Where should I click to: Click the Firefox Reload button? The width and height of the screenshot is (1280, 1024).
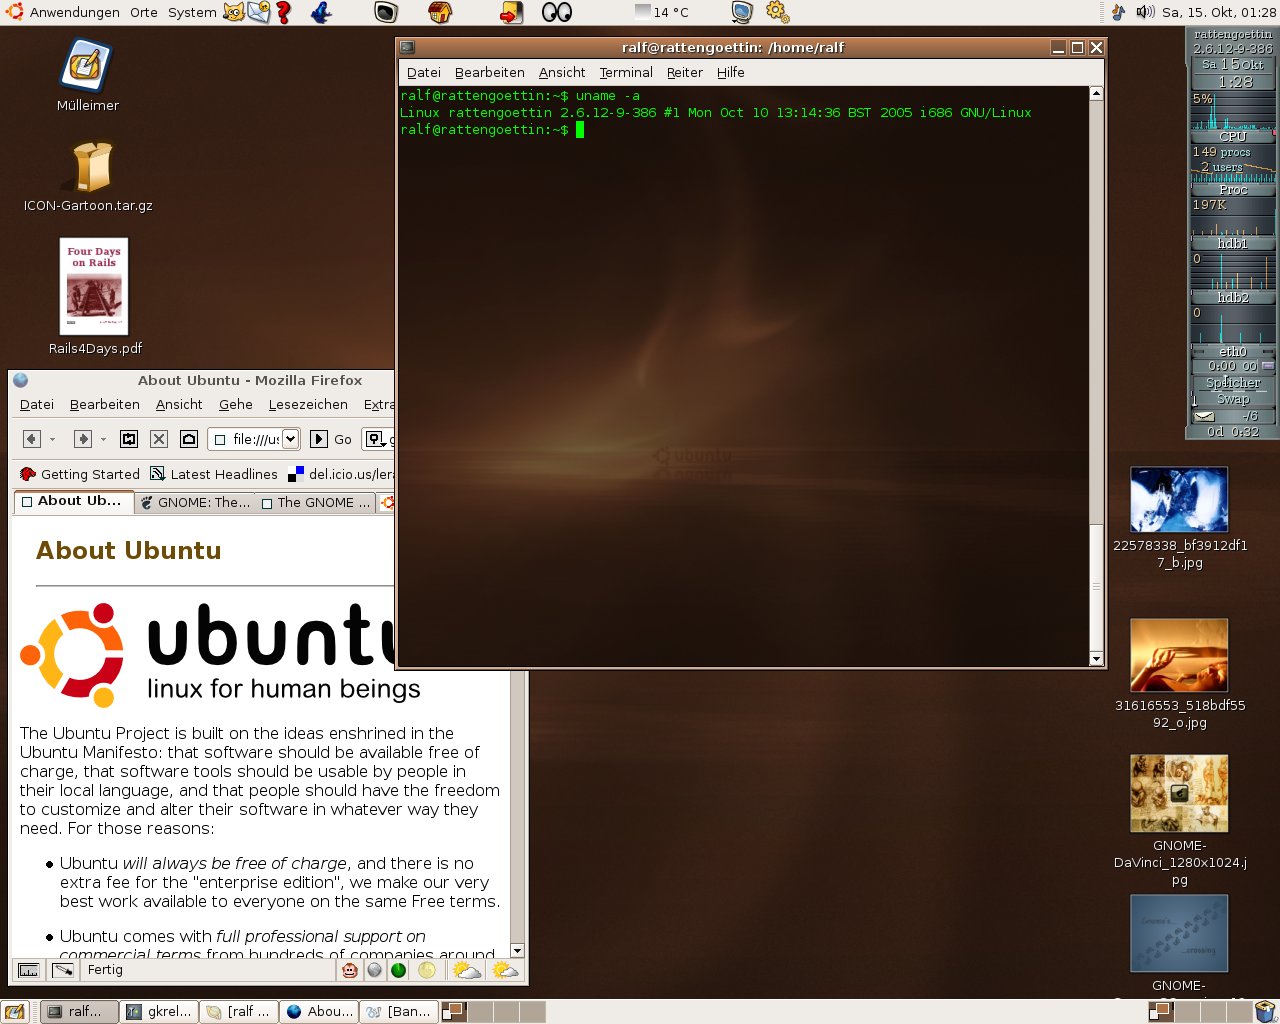(x=129, y=439)
